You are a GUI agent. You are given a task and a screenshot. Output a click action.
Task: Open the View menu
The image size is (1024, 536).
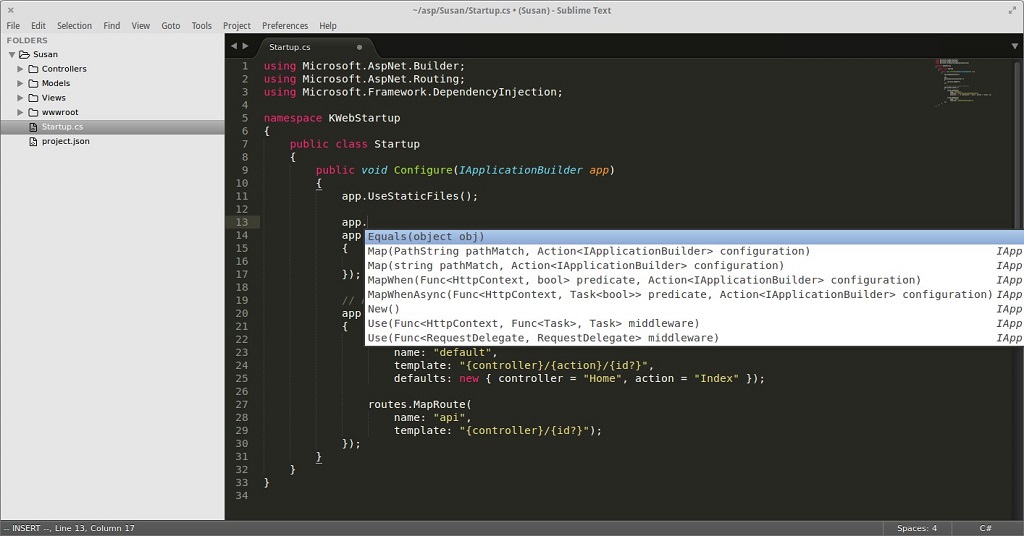click(x=140, y=25)
